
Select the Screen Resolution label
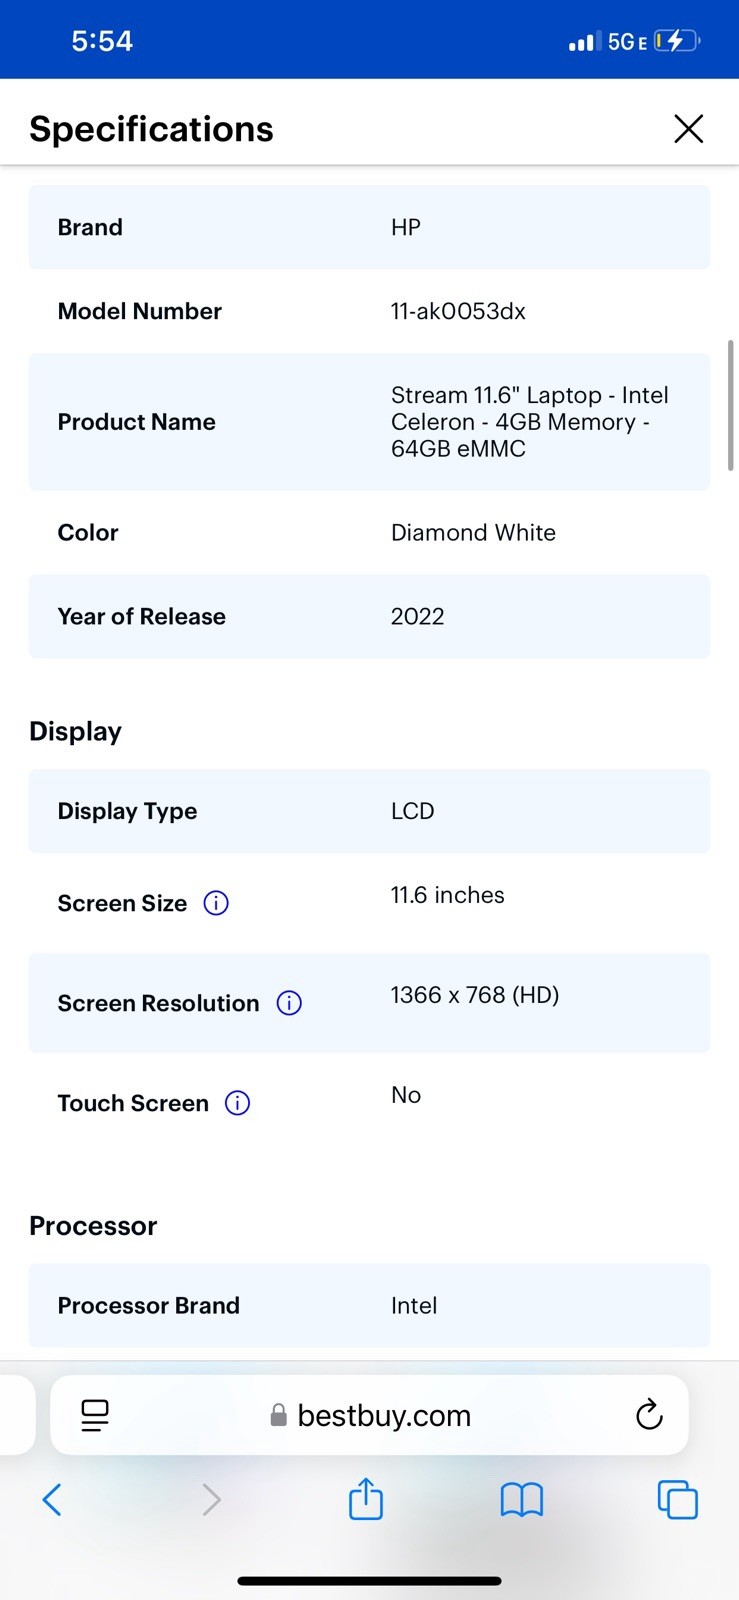[x=158, y=1003]
